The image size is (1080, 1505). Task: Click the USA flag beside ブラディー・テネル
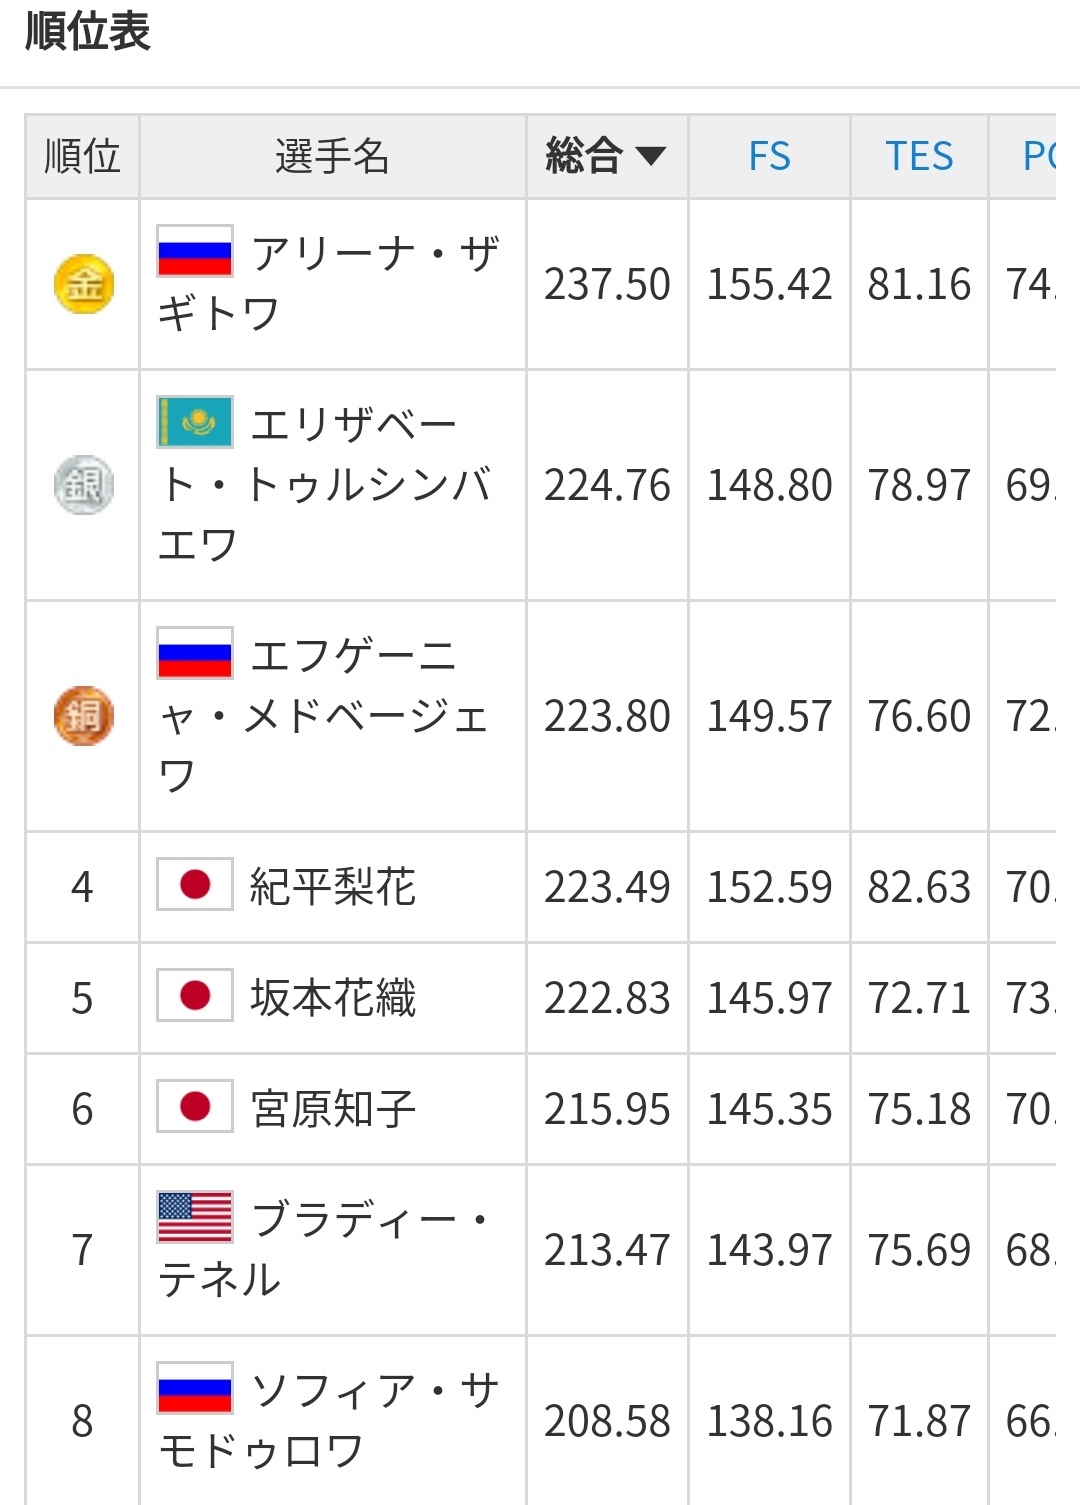[x=195, y=1217]
